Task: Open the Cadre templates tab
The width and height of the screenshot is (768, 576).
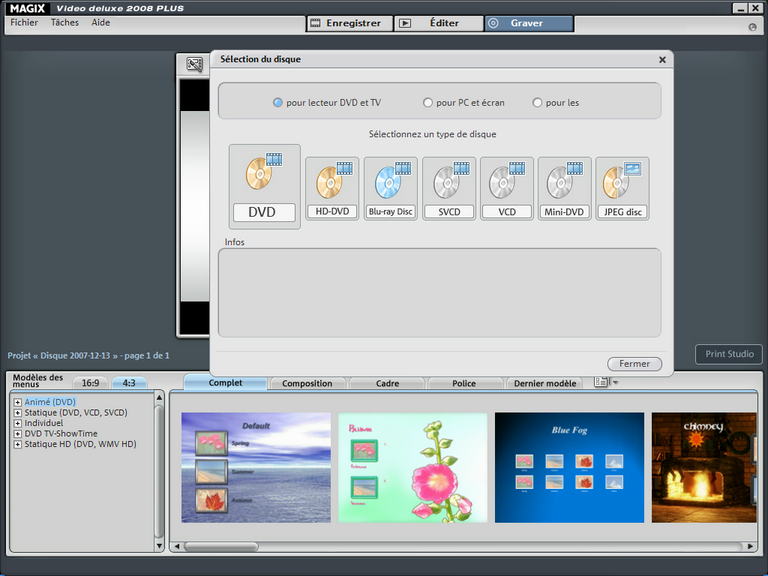Action: pyautogui.click(x=387, y=384)
